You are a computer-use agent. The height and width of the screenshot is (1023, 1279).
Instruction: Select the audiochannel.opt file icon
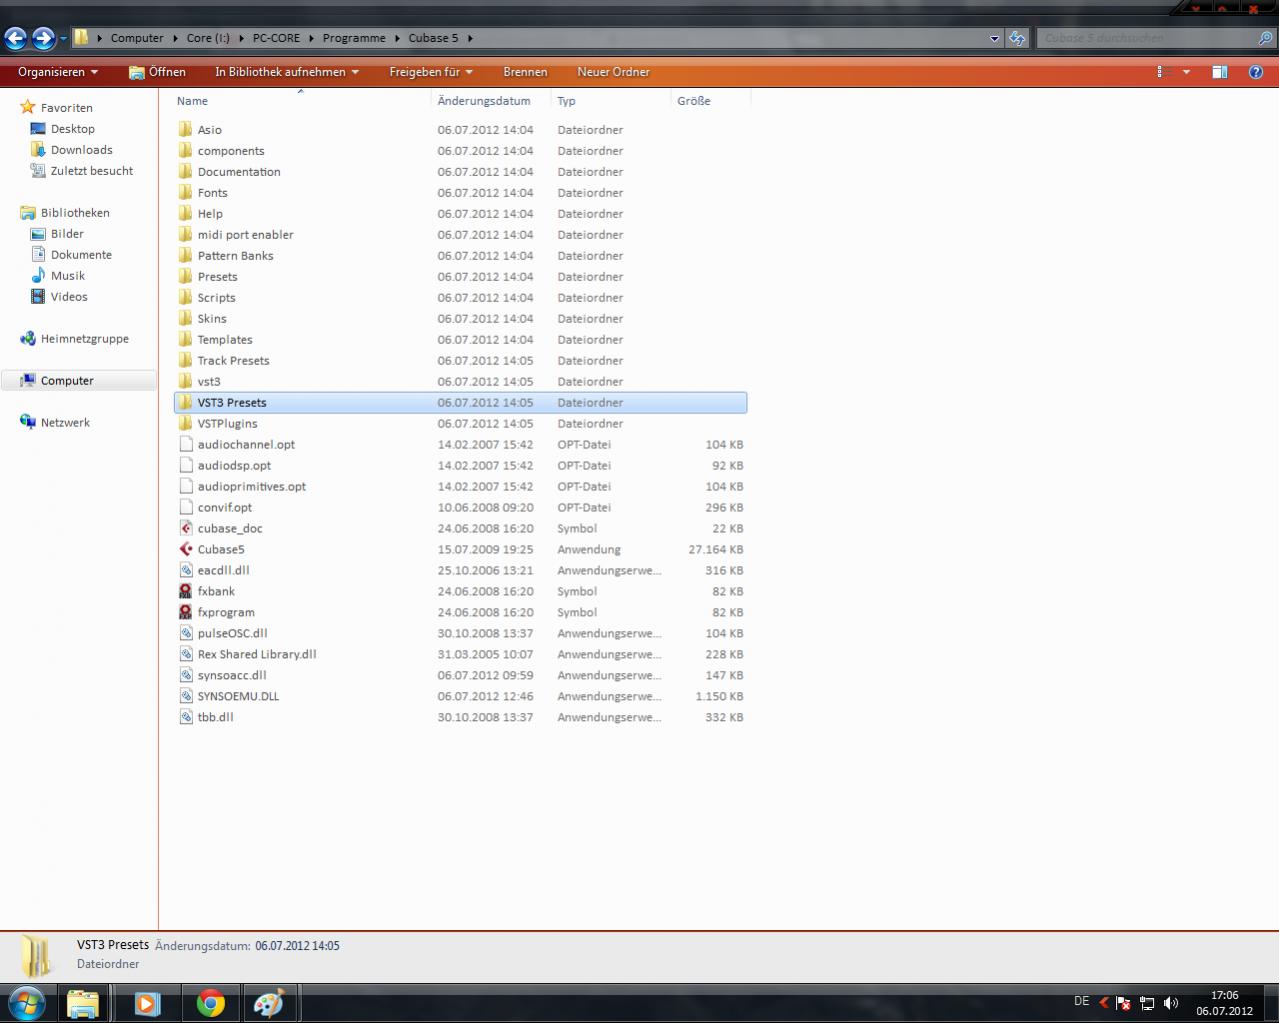click(185, 444)
